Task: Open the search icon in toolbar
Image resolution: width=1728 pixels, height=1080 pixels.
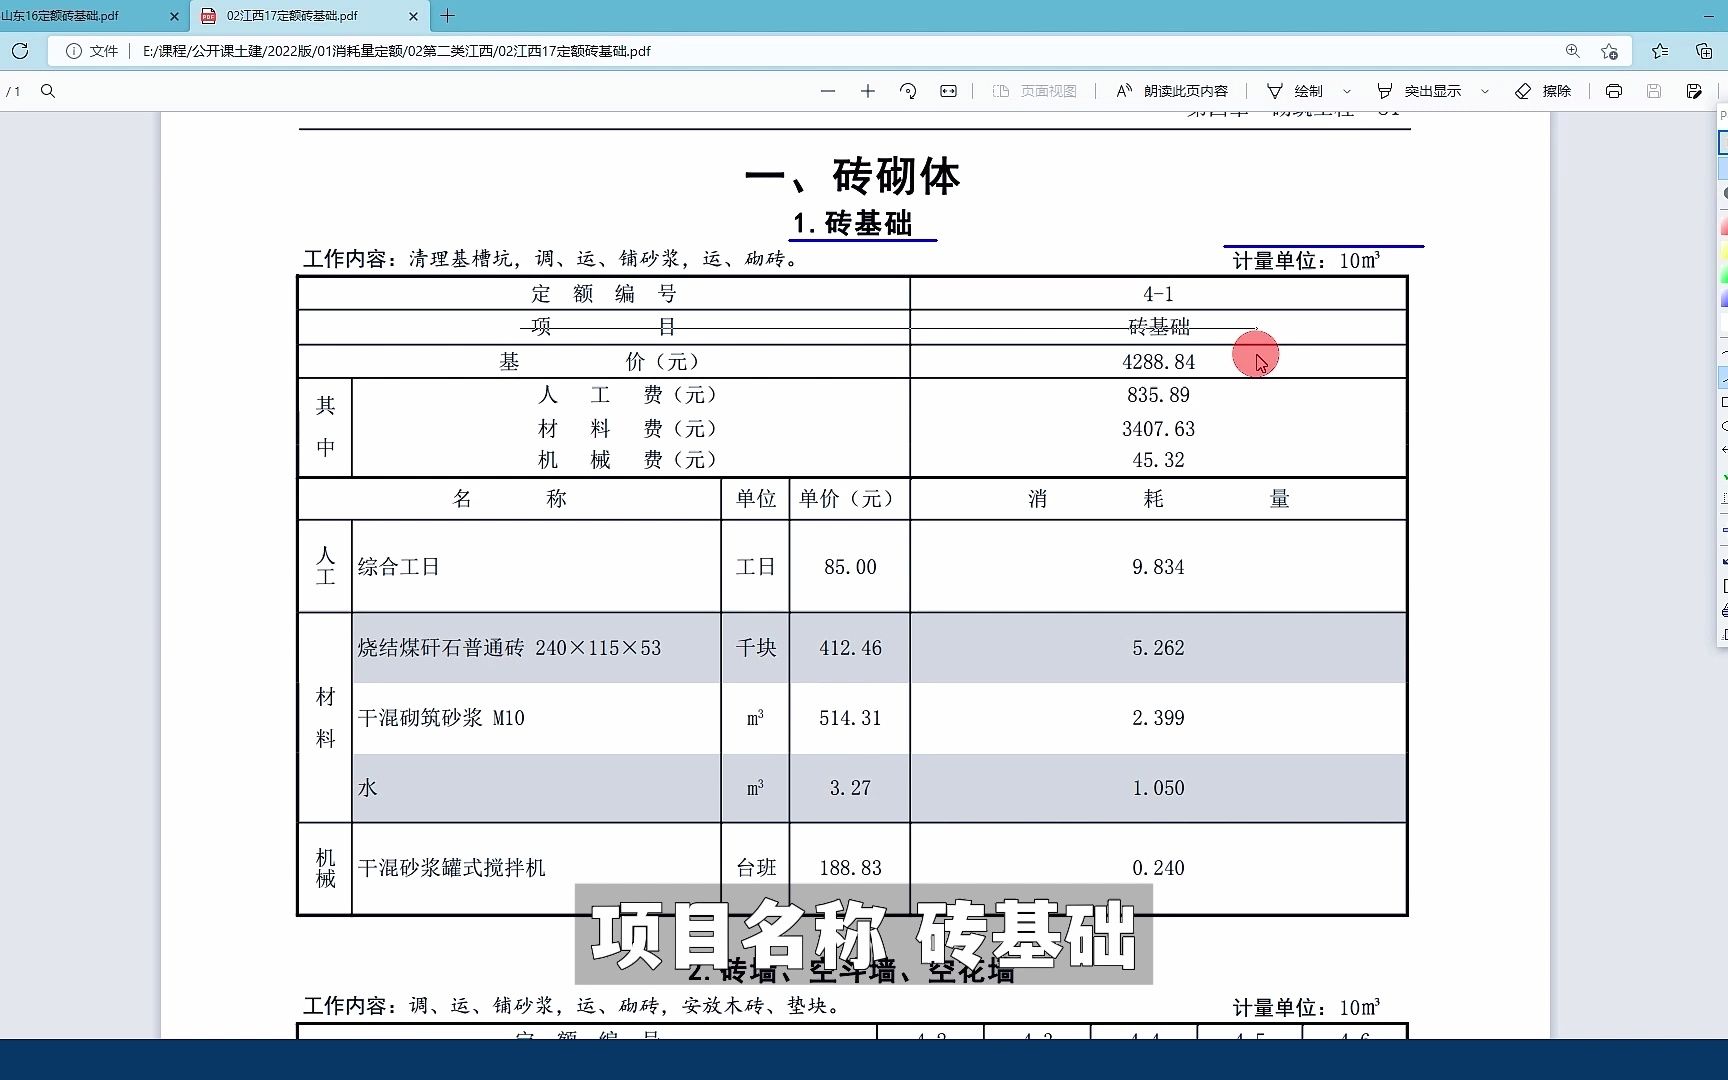Action: (48, 90)
